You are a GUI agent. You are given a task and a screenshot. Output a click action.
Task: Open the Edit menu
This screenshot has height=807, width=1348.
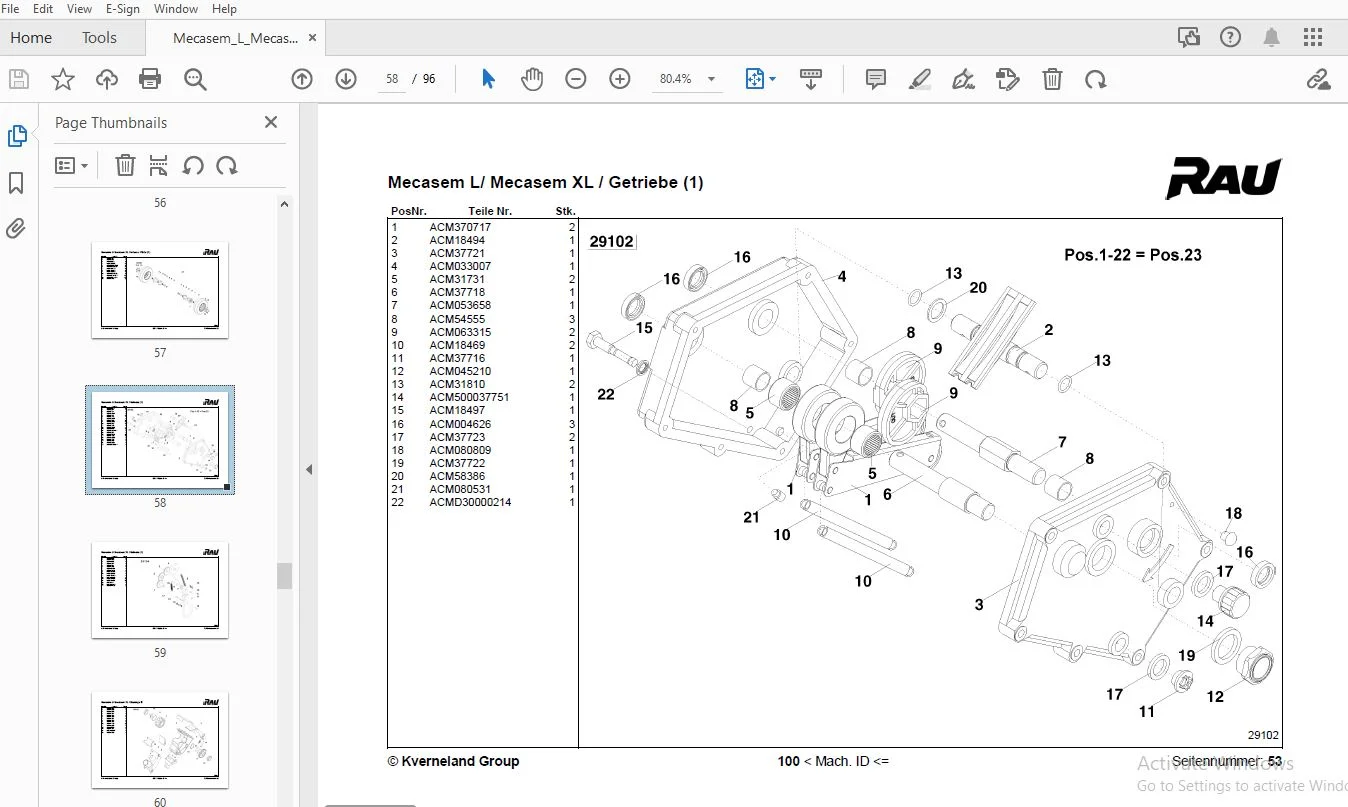pos(43,9)
